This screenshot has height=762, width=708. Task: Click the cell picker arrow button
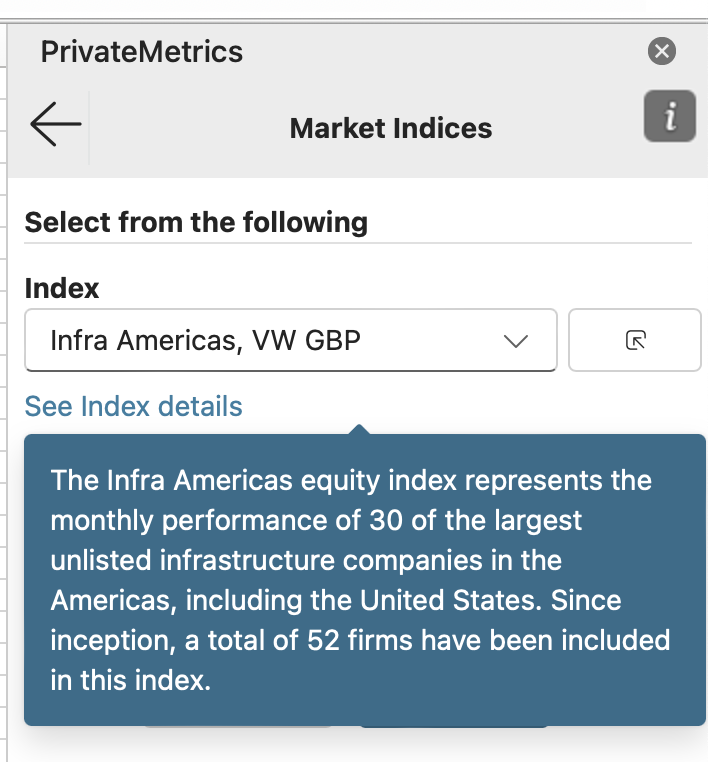(634, 341)
